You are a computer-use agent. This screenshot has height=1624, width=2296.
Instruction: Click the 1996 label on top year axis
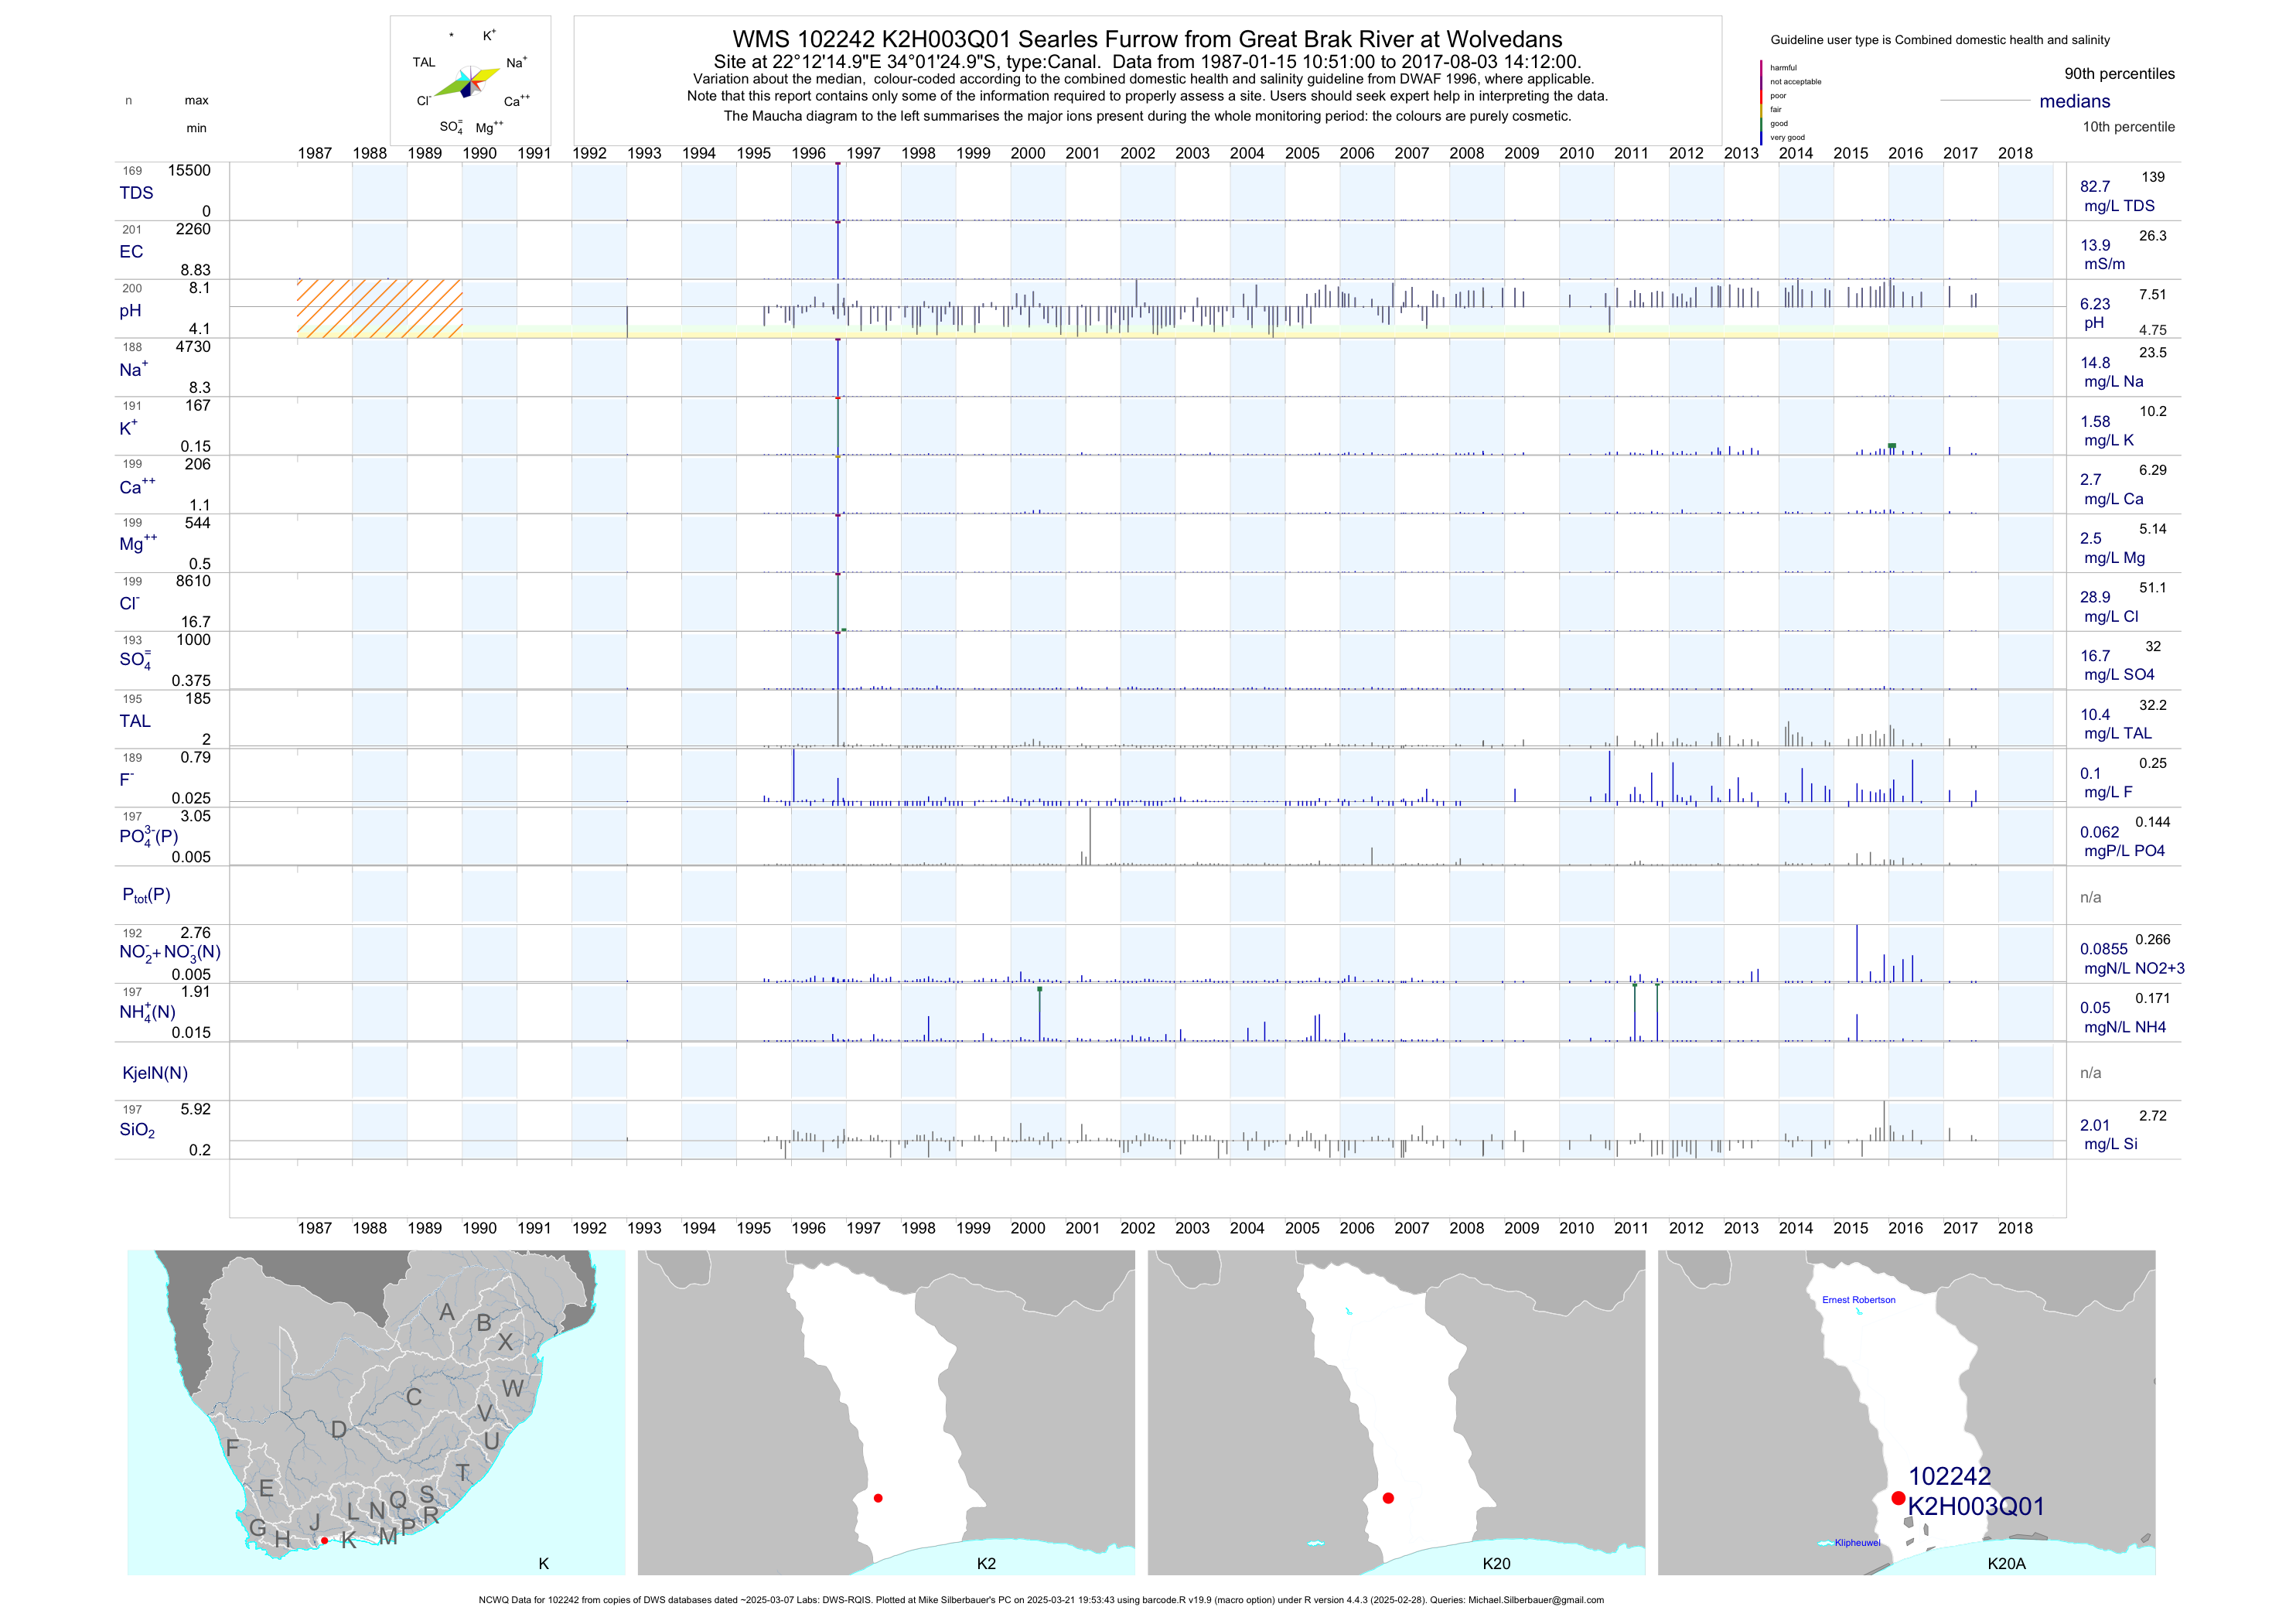coord(808,153)
